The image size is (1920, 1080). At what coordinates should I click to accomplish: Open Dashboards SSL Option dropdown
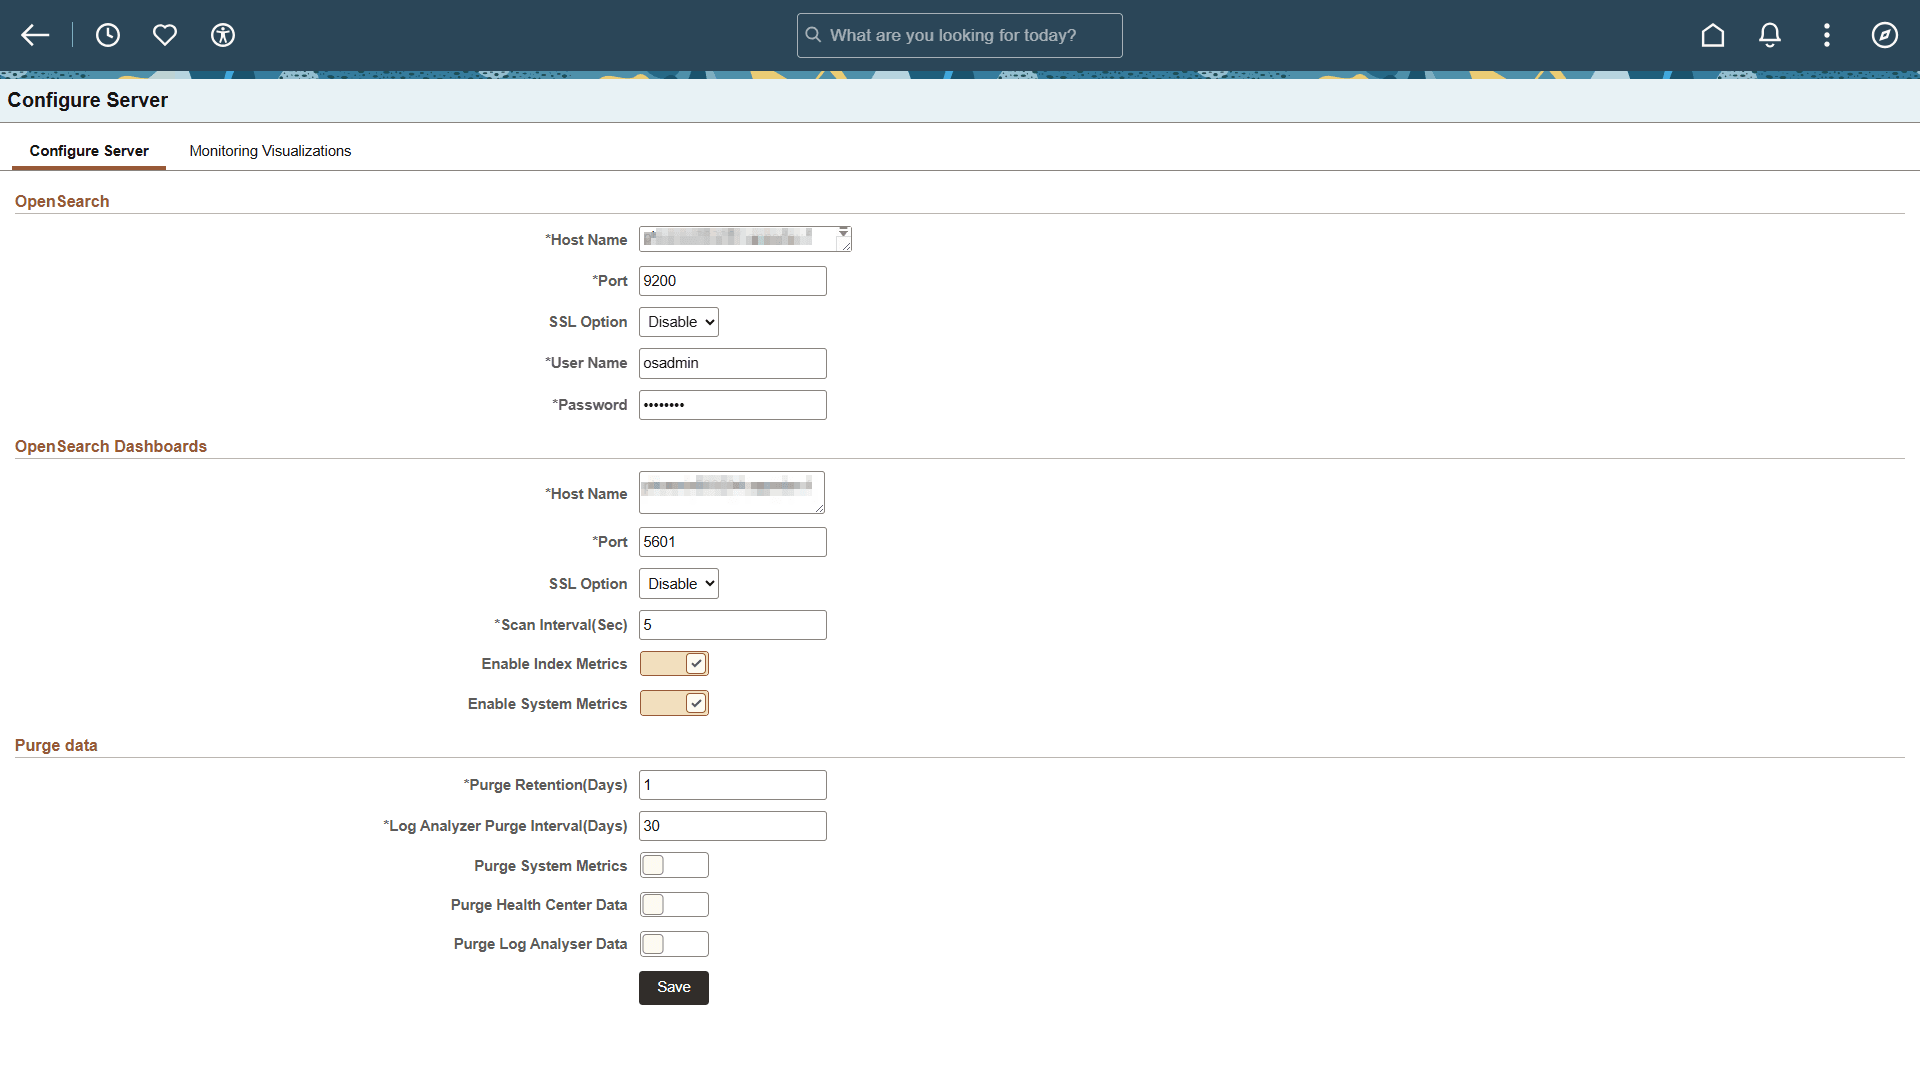tap(679, 584)
